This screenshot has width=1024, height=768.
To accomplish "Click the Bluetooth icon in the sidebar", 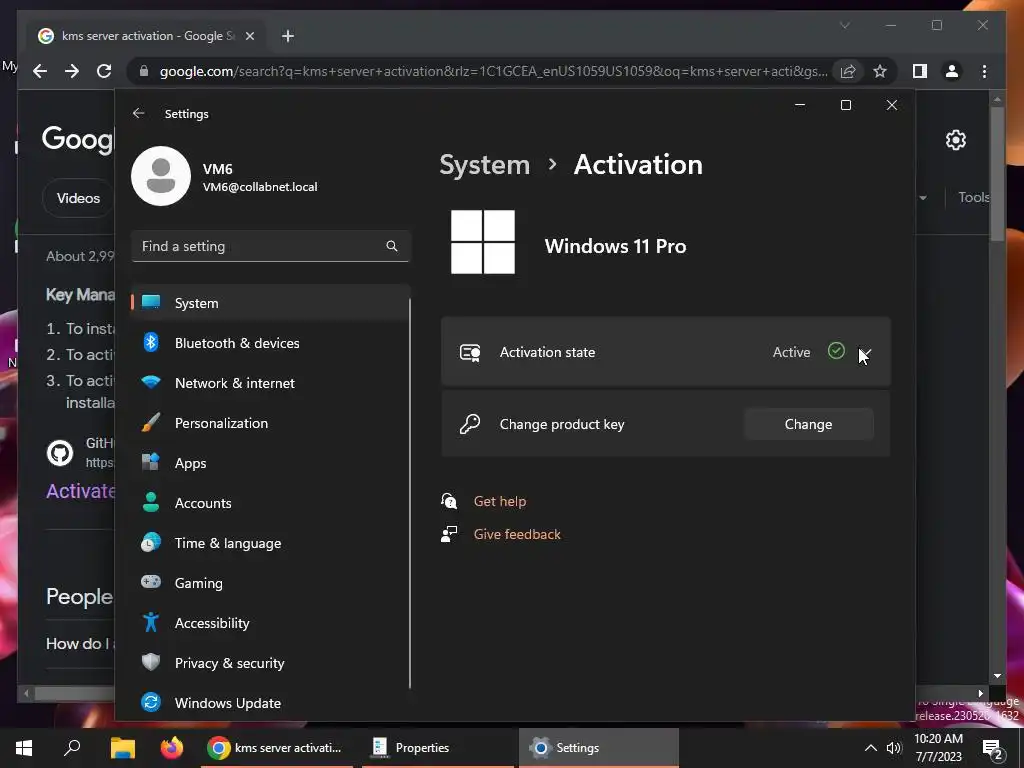I will (151, 342).
